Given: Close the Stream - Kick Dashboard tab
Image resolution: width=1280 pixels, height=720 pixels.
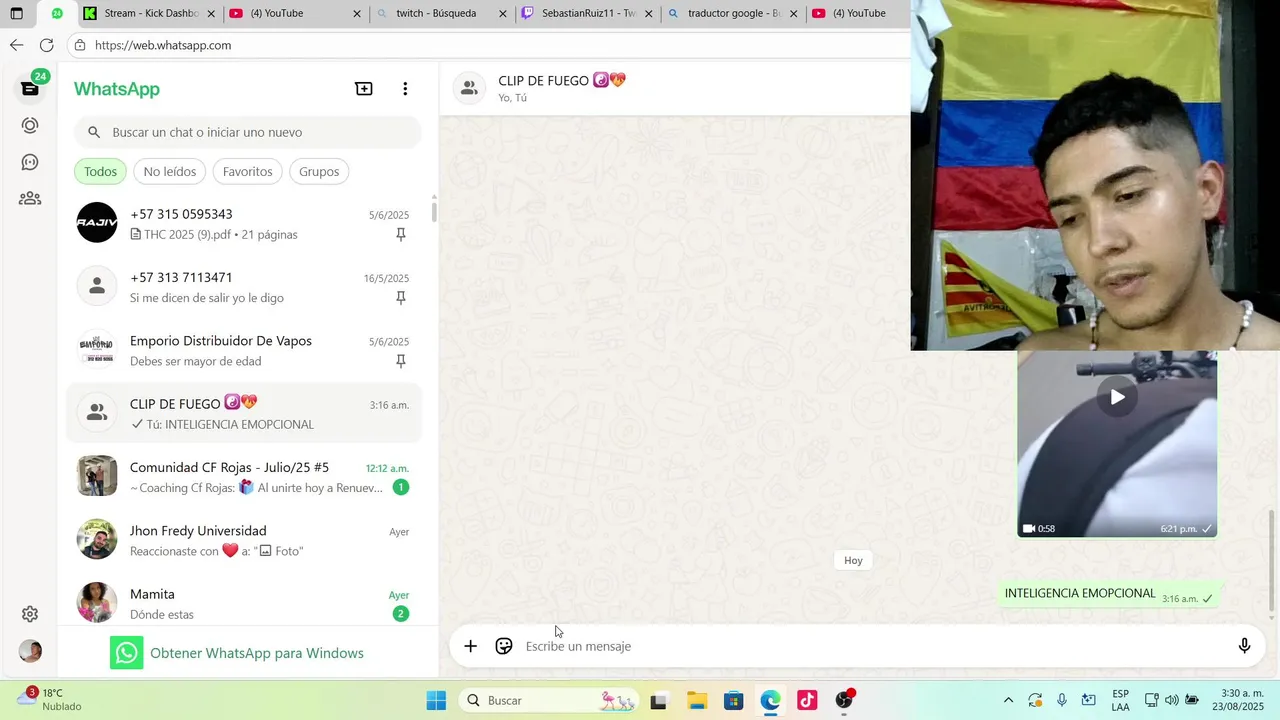Looking at the screenshot, I should (x=211, y=14).
